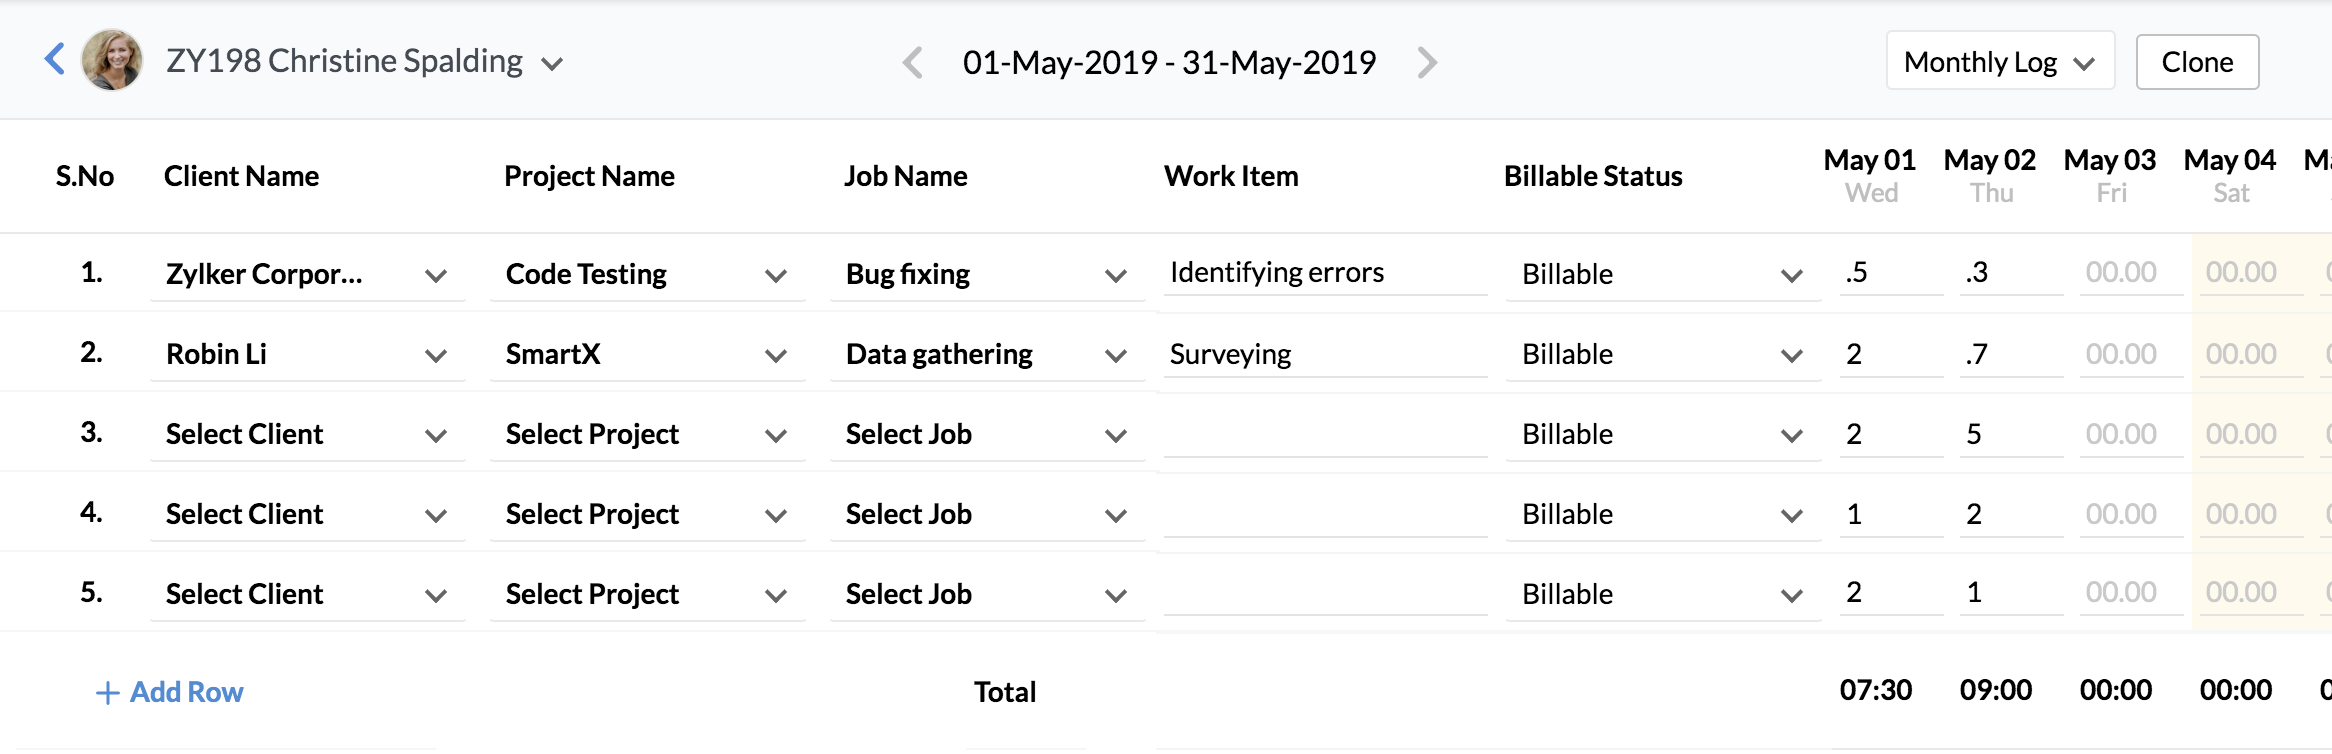This screenshot has height=754, width=2332.
Task: Open the Robin Li client dropdown
Action: click(x=307, y=355)
